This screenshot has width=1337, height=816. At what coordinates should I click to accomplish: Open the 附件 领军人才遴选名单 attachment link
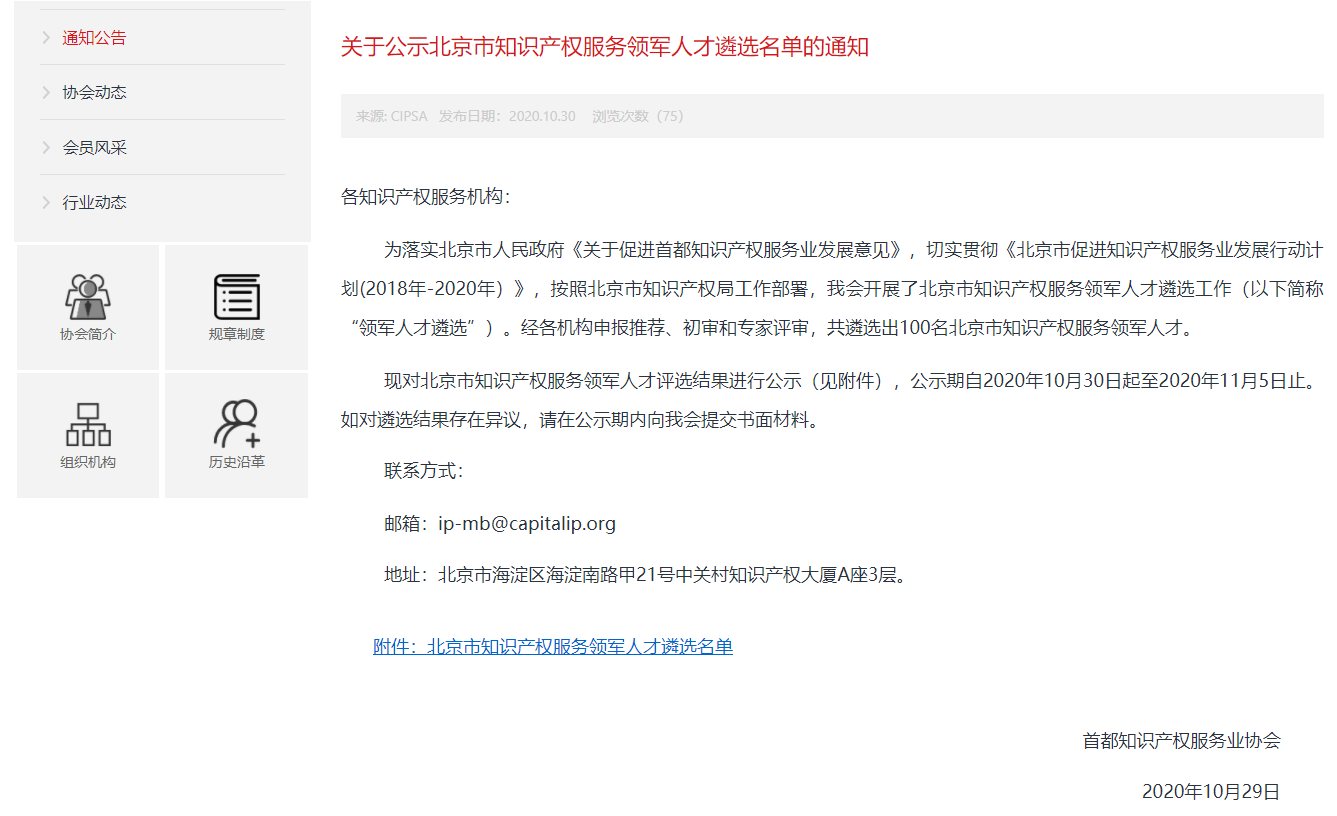coord(553,647)
